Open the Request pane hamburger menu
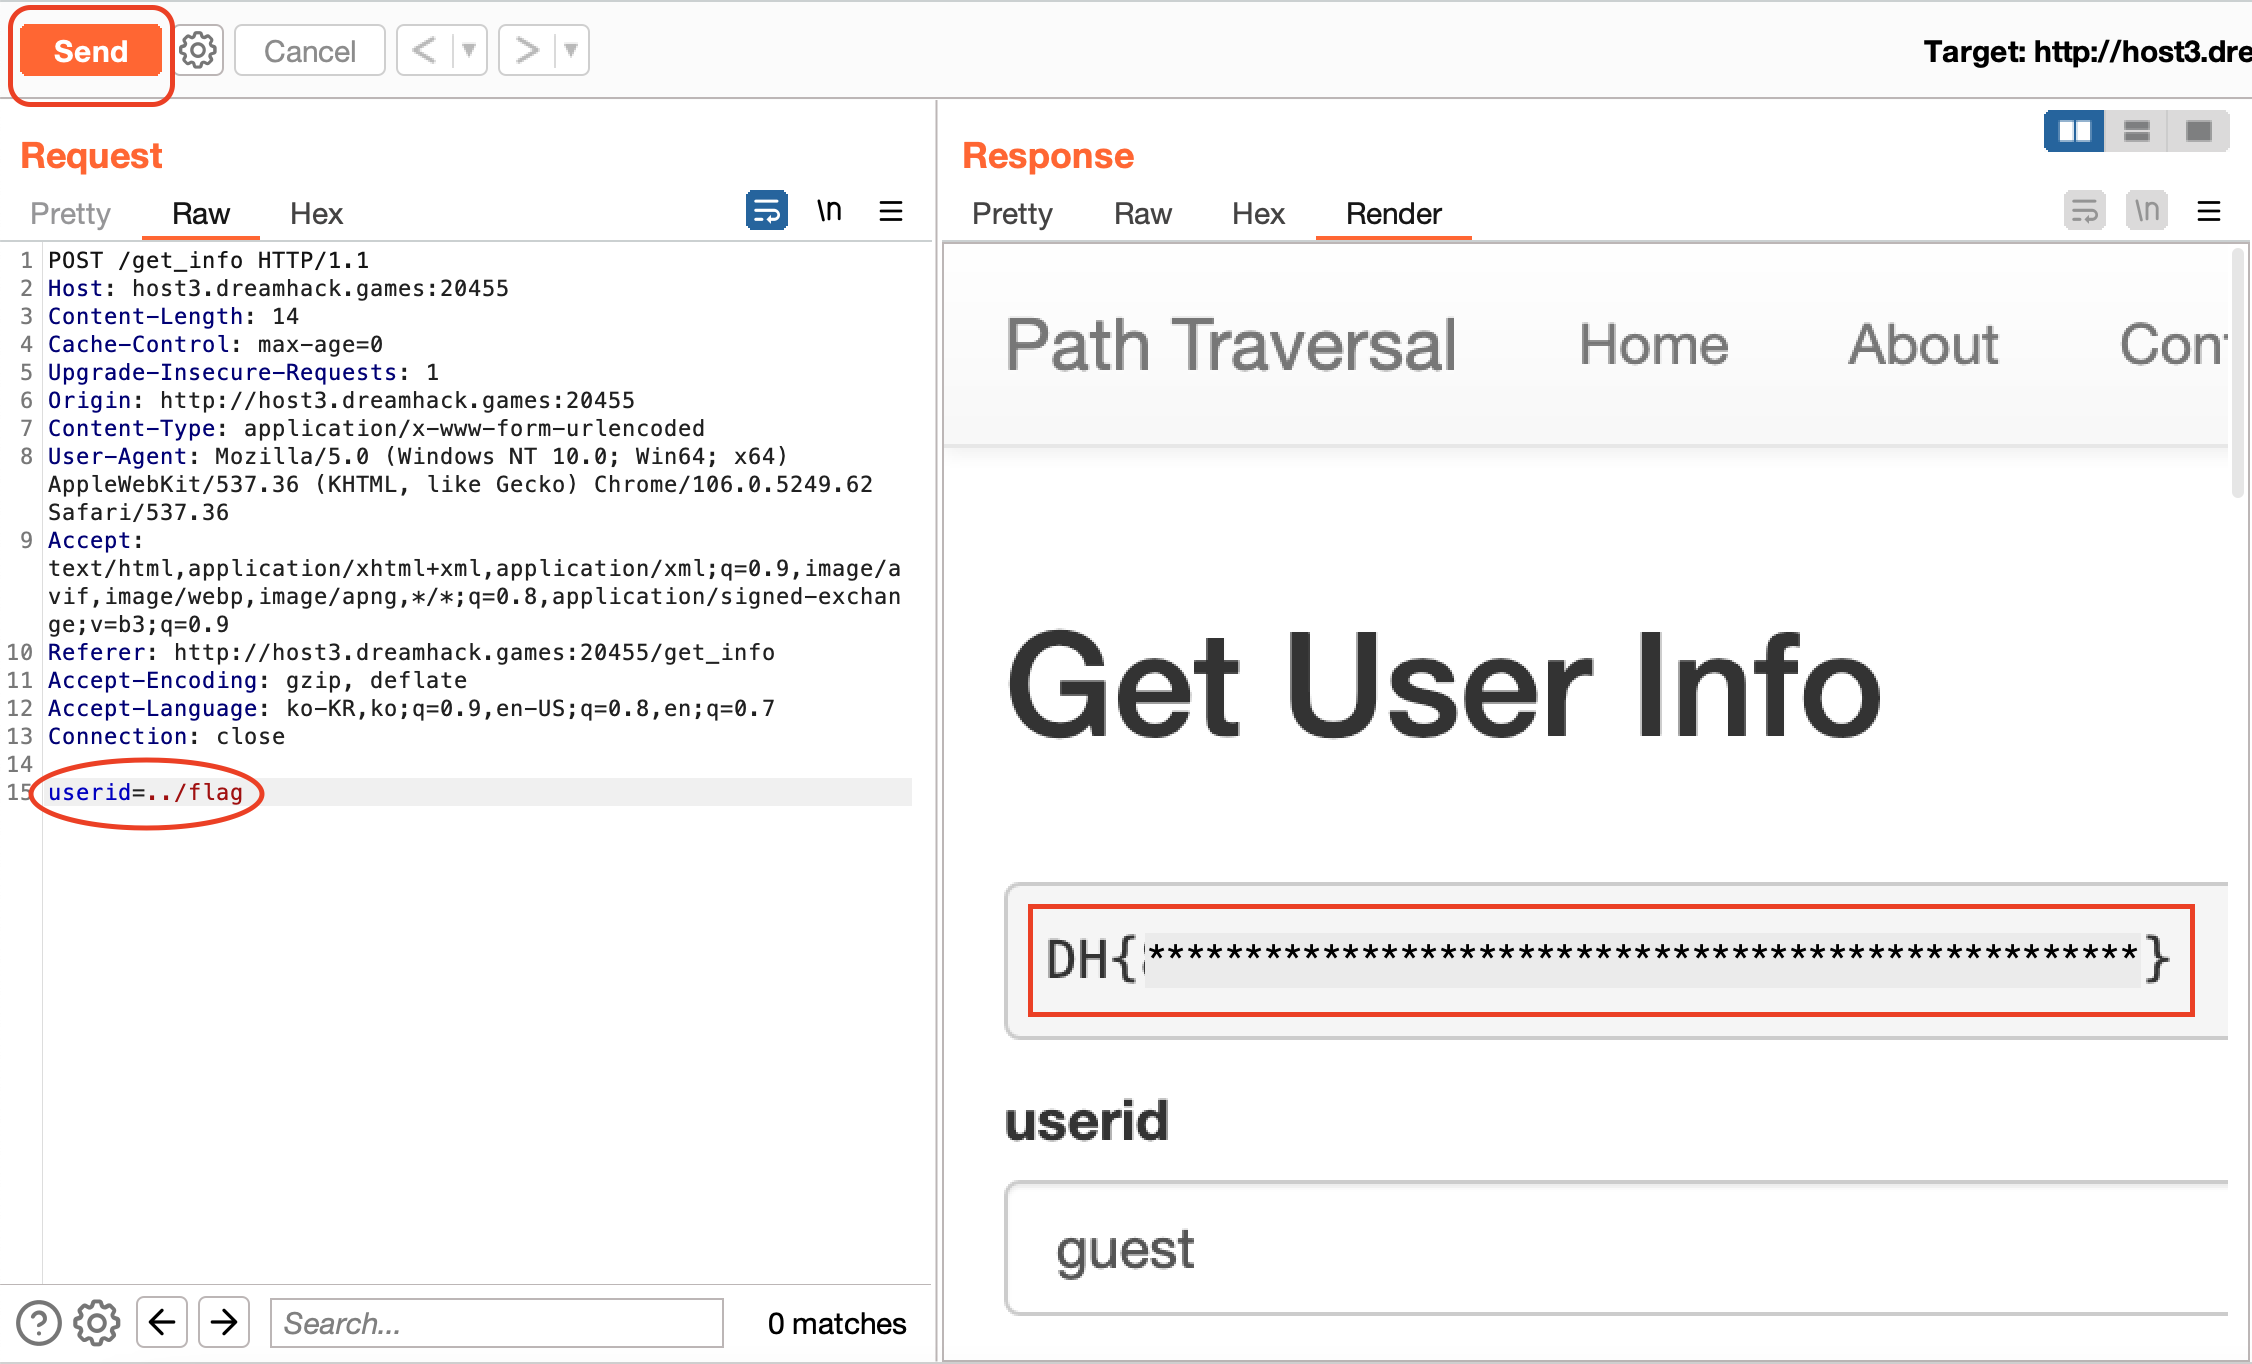This screenshot has height=1364, width=2252. click(x=890, y=211)
